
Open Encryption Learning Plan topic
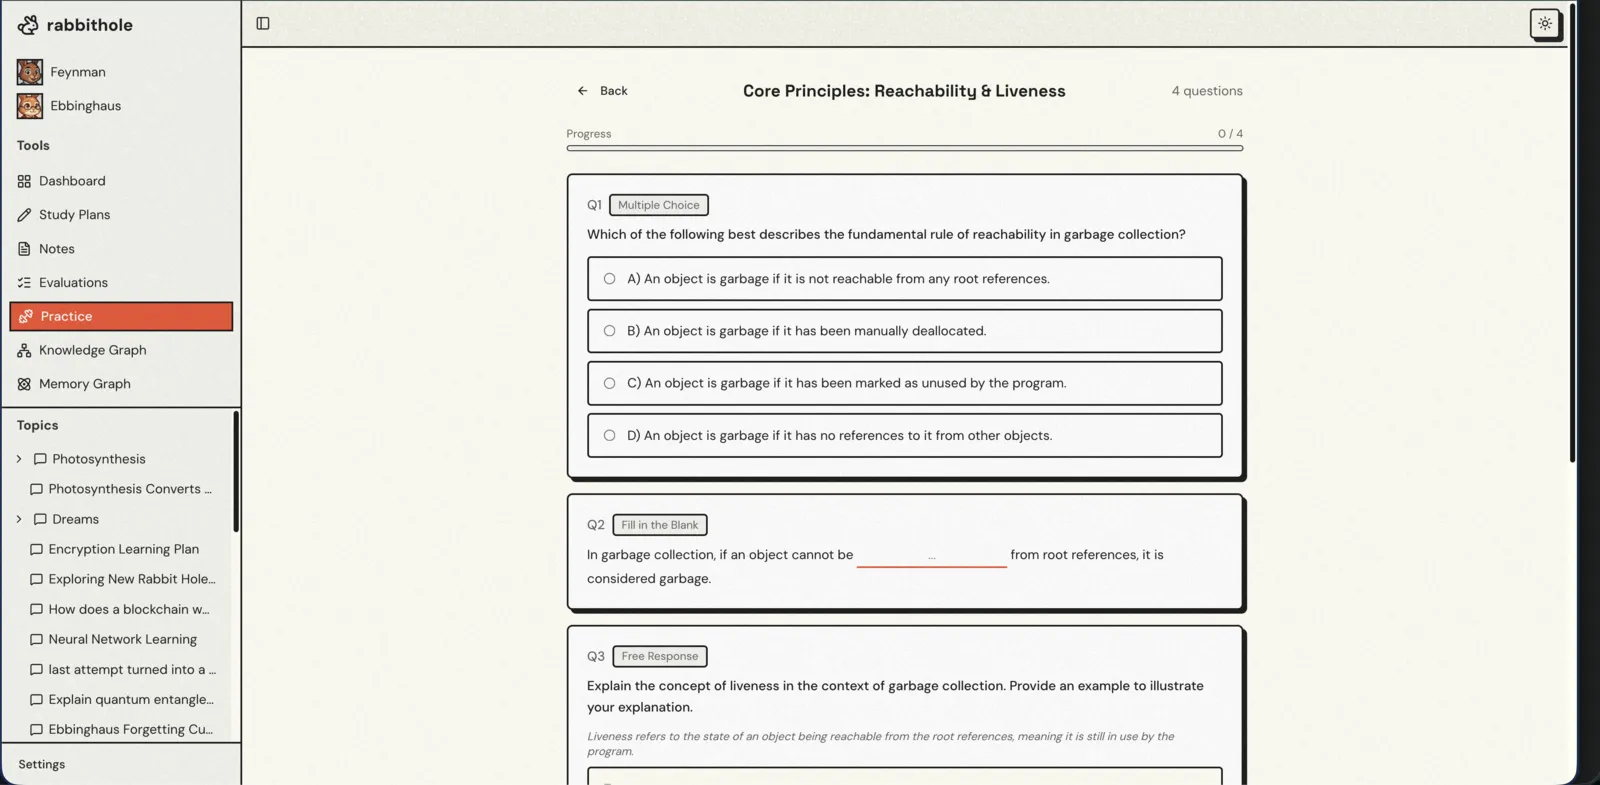pos(123,549)
